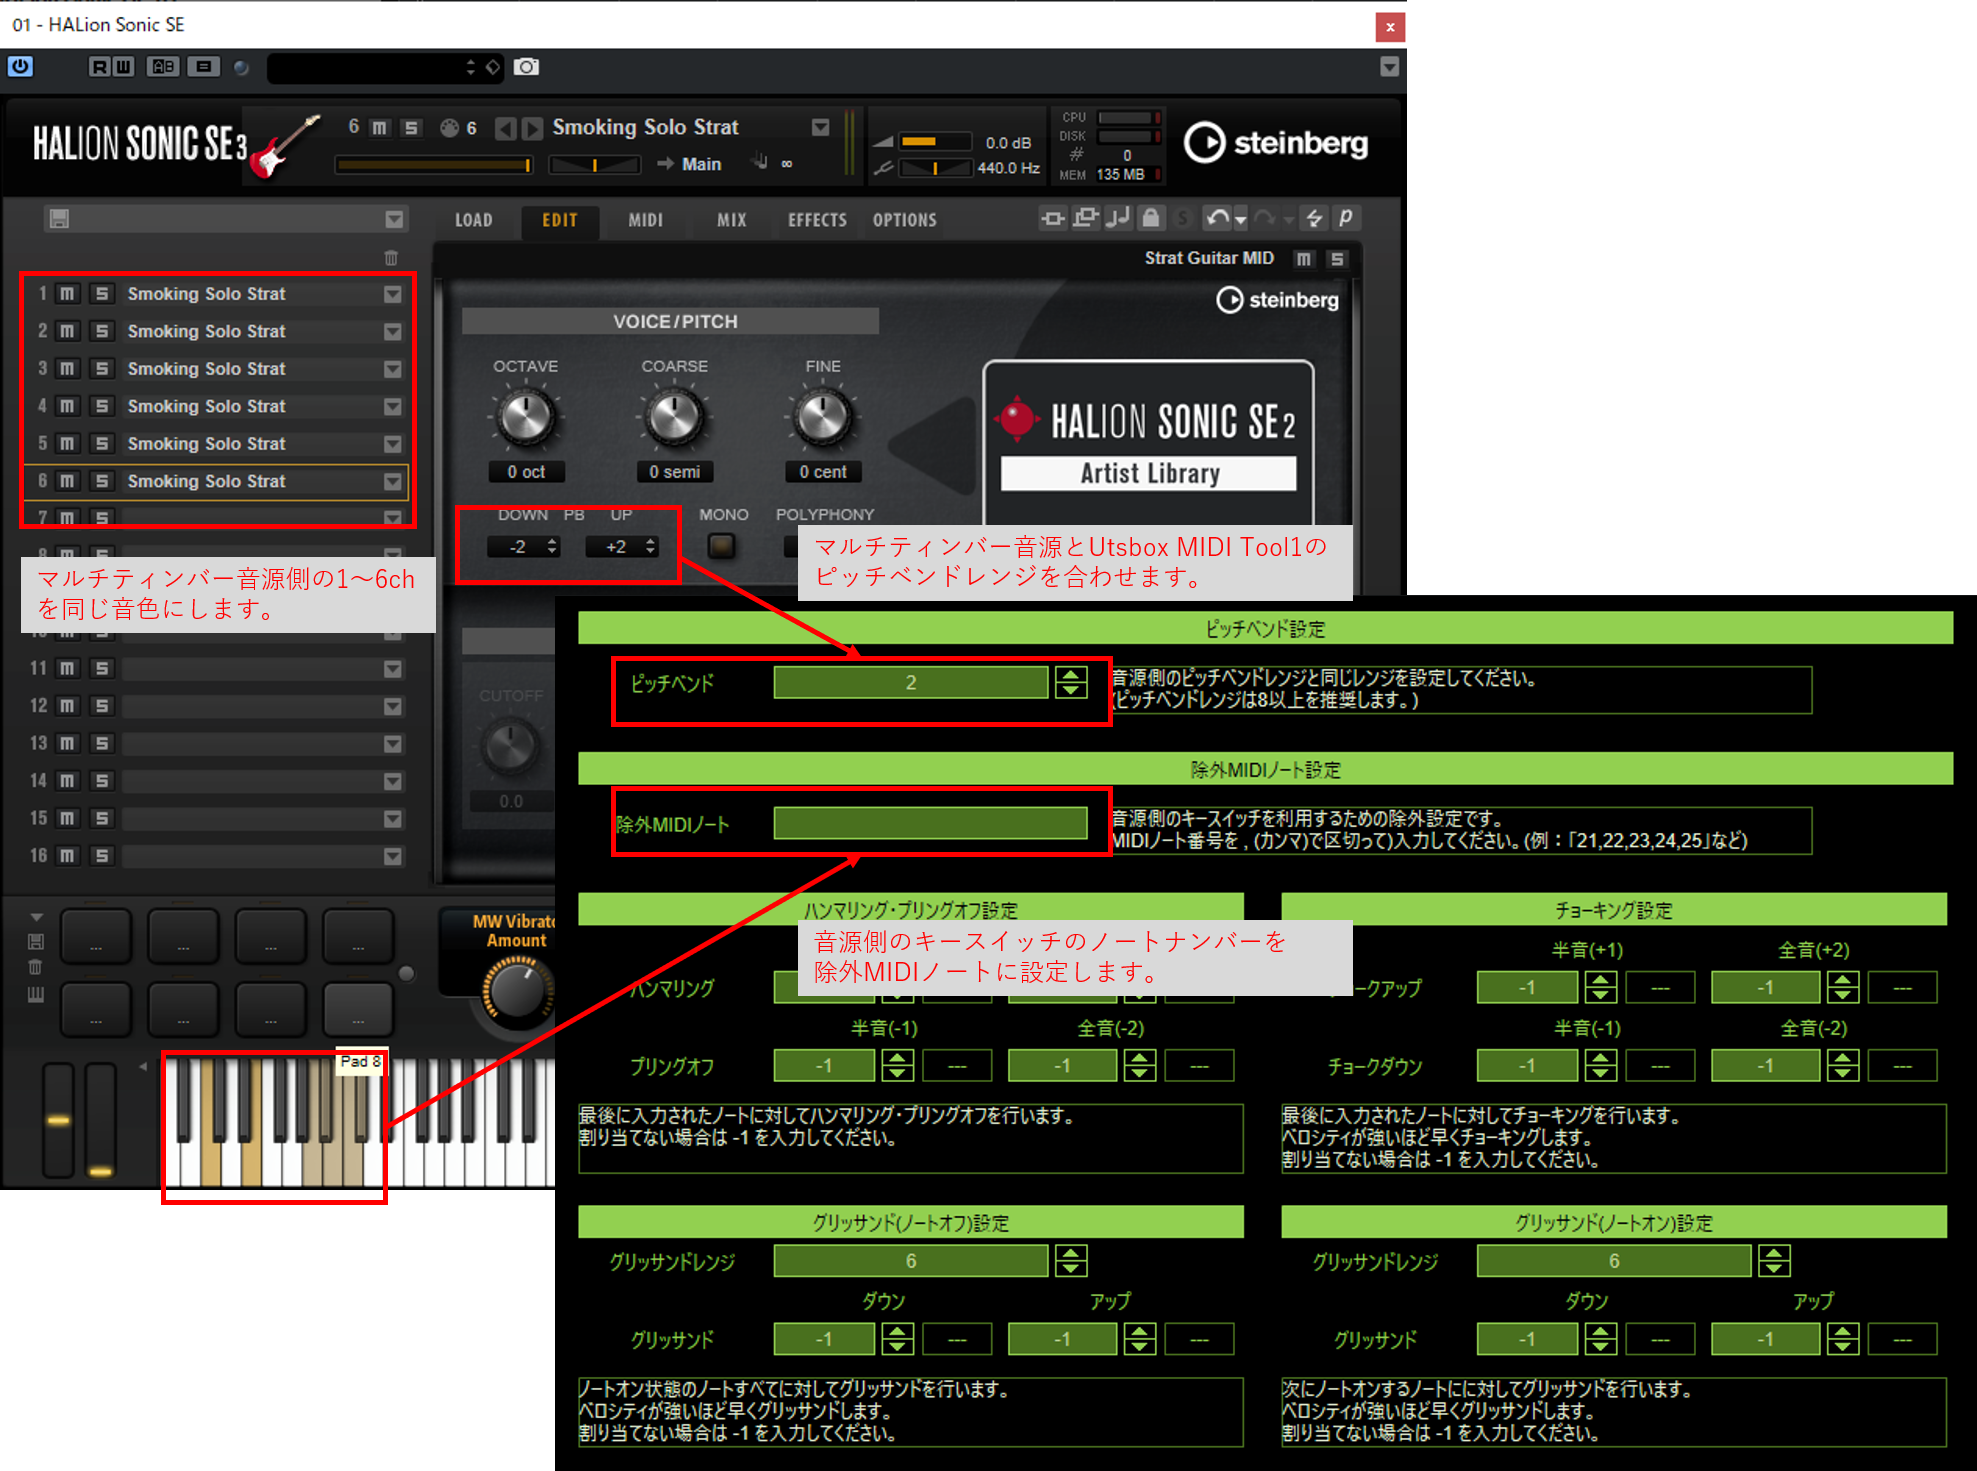Screen dimensions: 1977x1471
Task: Open the EDIT tab
Action: [560, 220]
